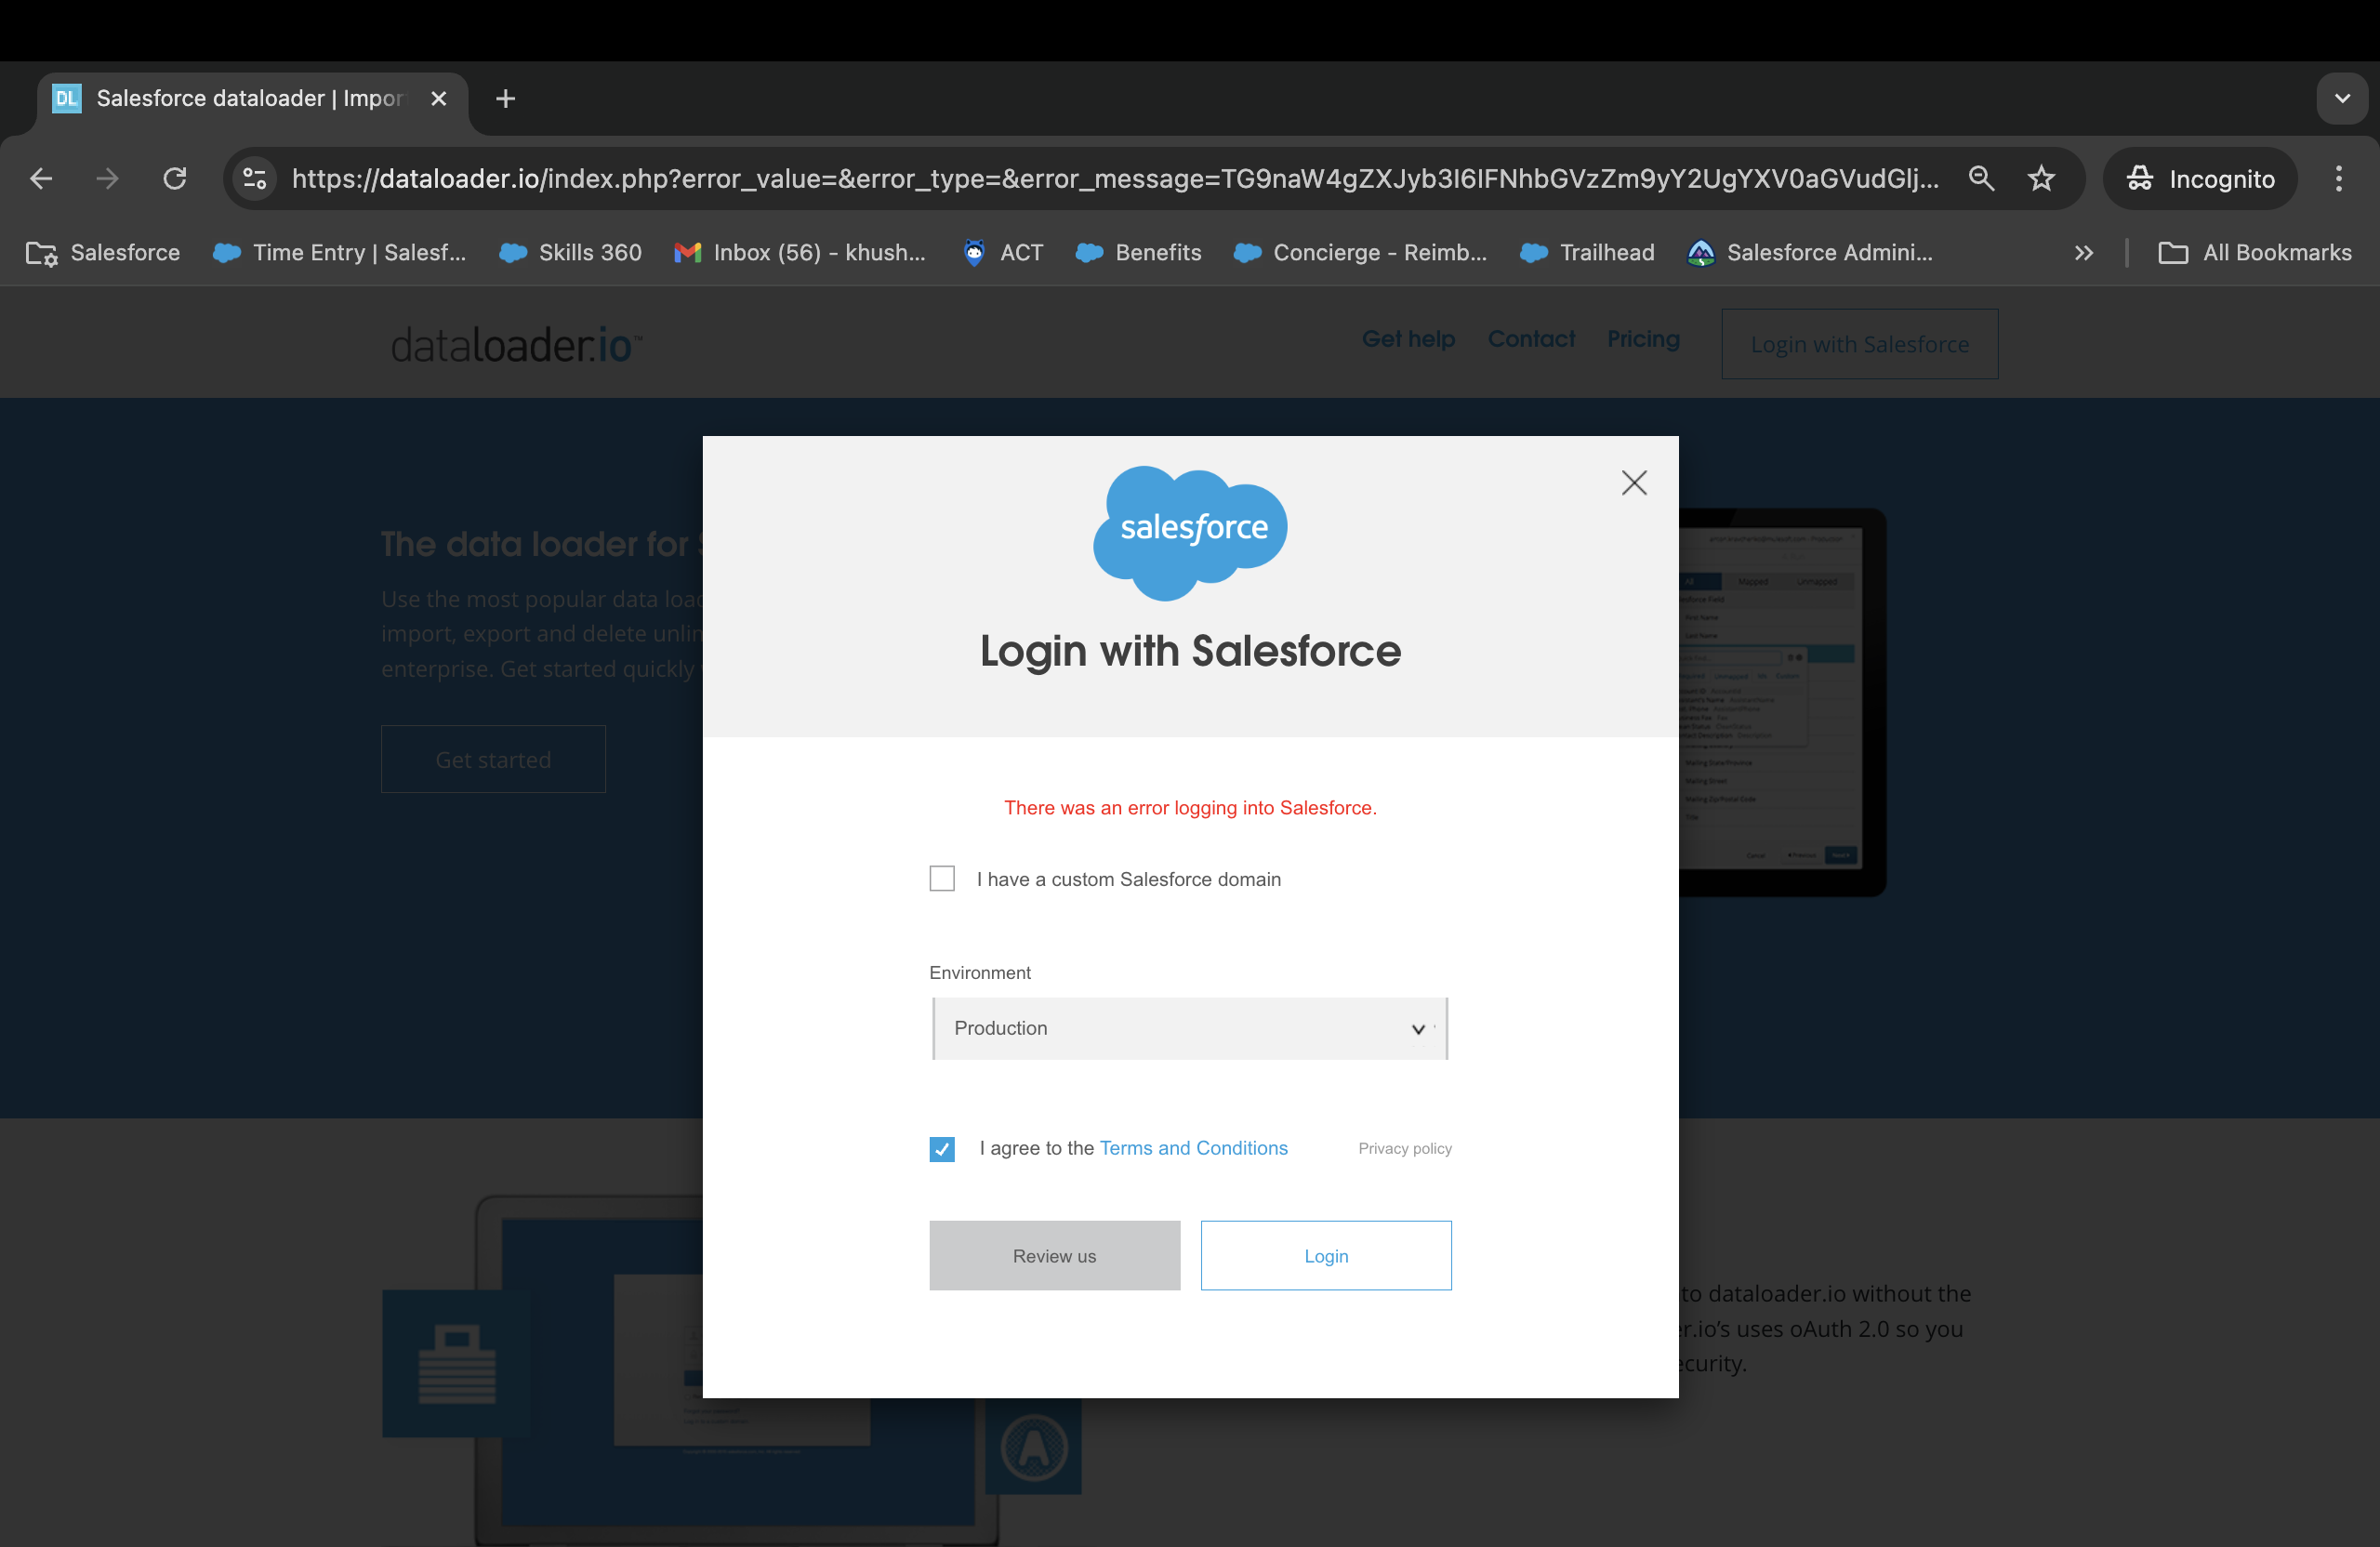Open Chrome three-dot menu

click(2338, 179)
